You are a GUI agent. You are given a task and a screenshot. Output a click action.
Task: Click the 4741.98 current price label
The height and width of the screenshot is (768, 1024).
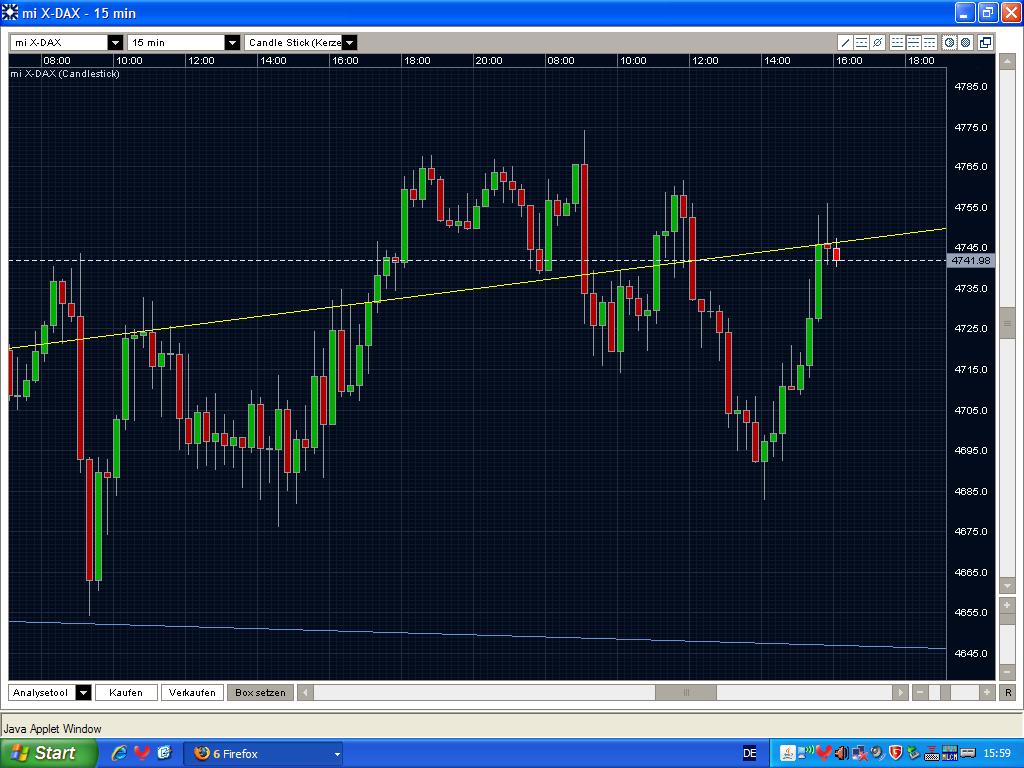coord(970,261)
